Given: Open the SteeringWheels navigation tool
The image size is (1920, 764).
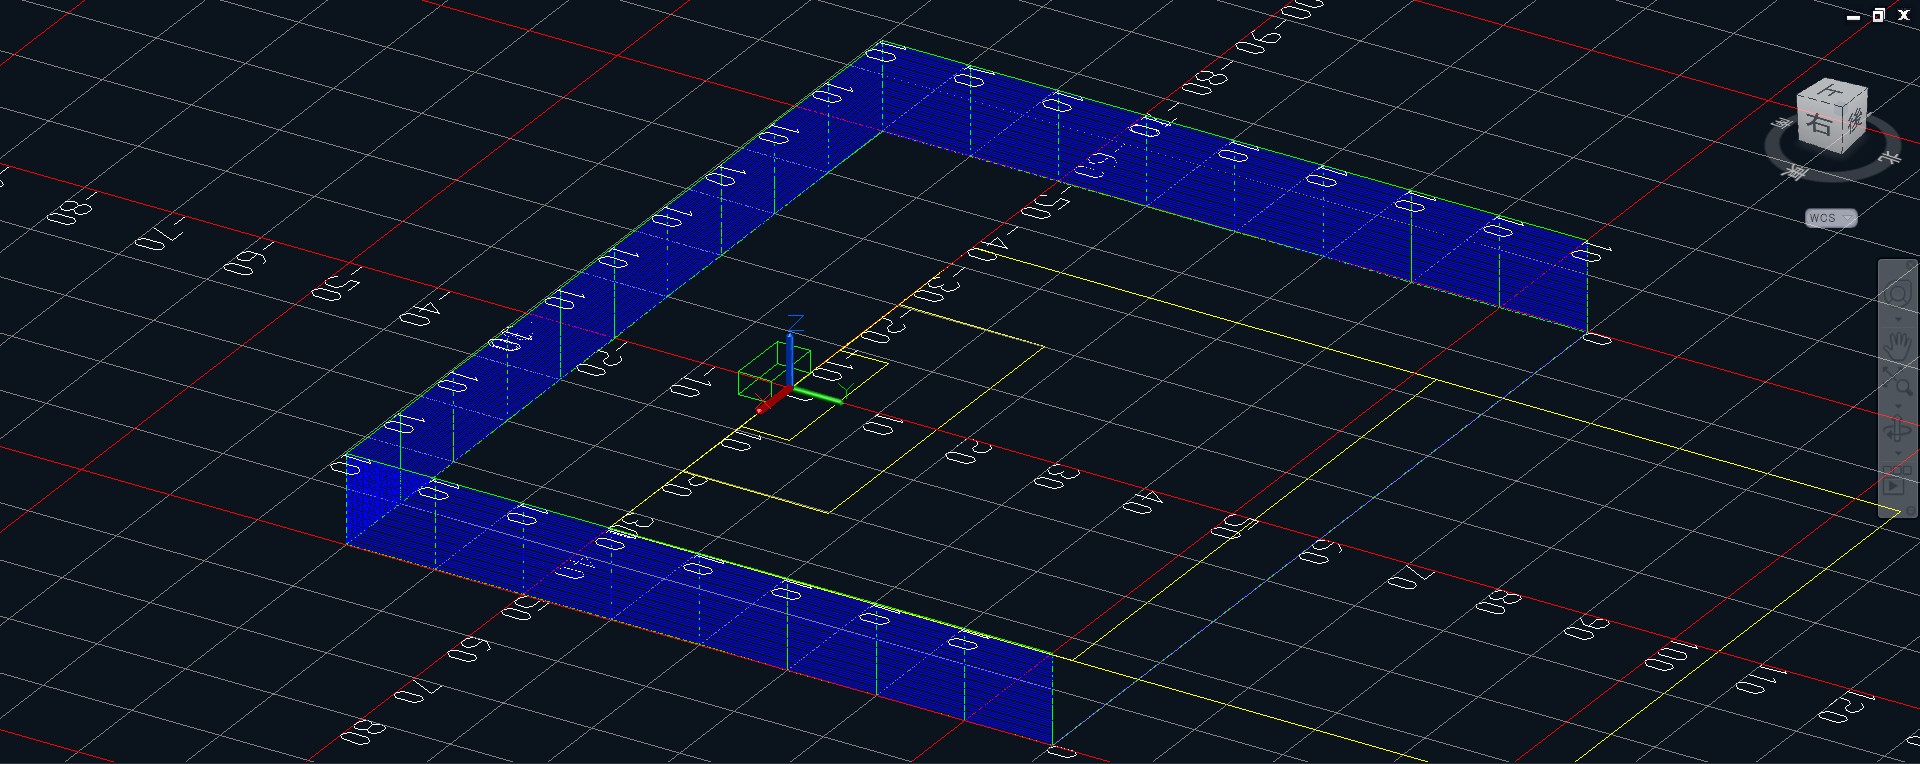Looking at the screenshot, I should 1897,294.
